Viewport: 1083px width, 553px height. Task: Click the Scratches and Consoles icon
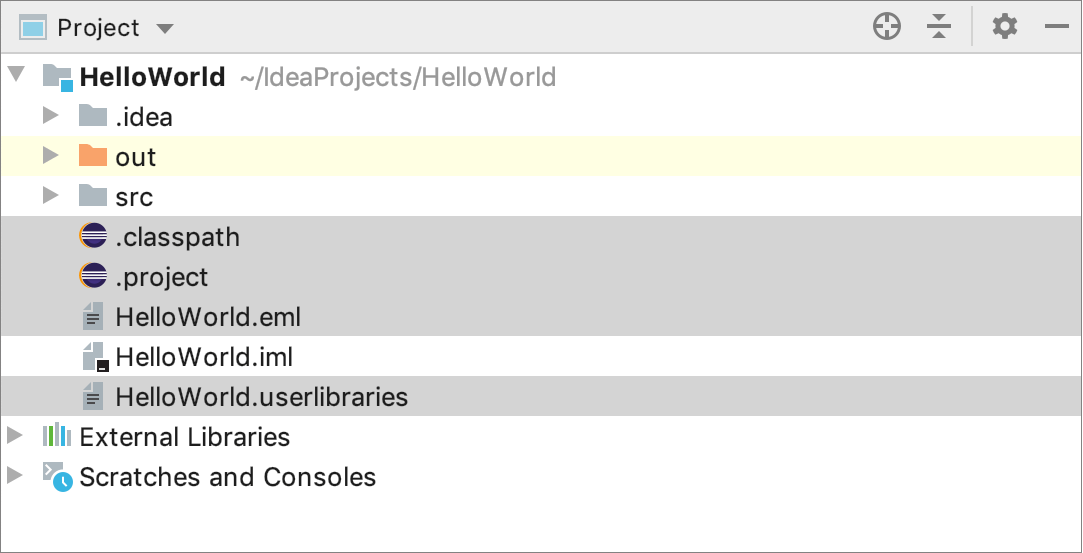click(x=57, y=476)
